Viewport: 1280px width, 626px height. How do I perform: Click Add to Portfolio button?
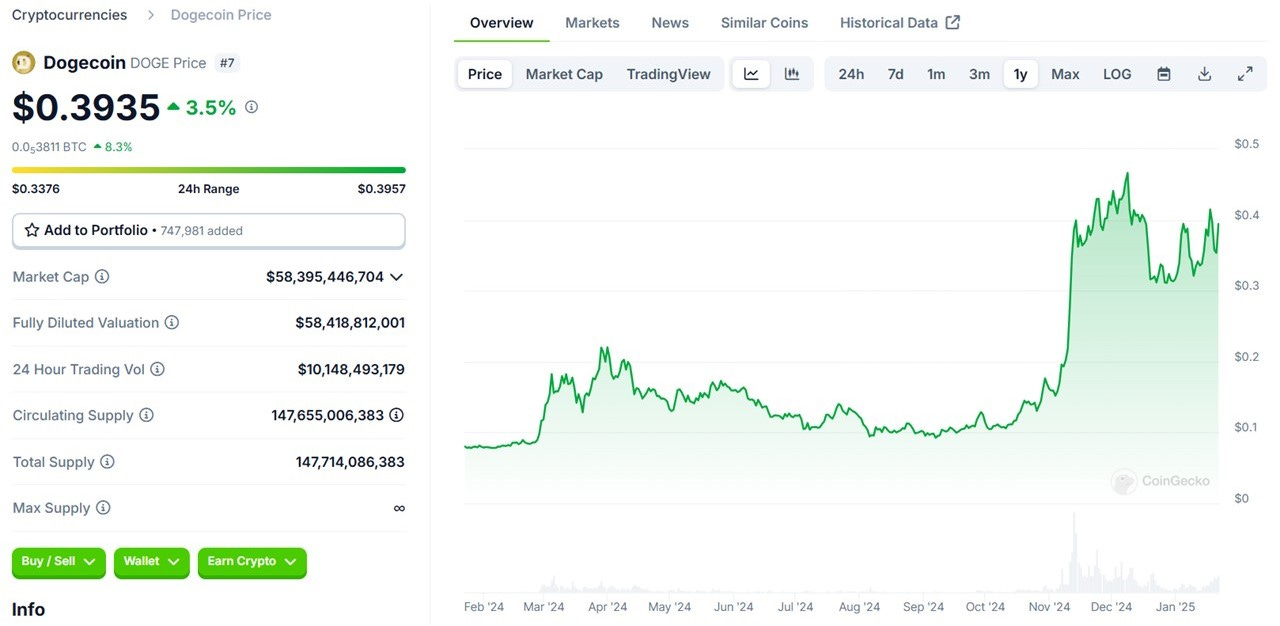[x=209, y=230]
